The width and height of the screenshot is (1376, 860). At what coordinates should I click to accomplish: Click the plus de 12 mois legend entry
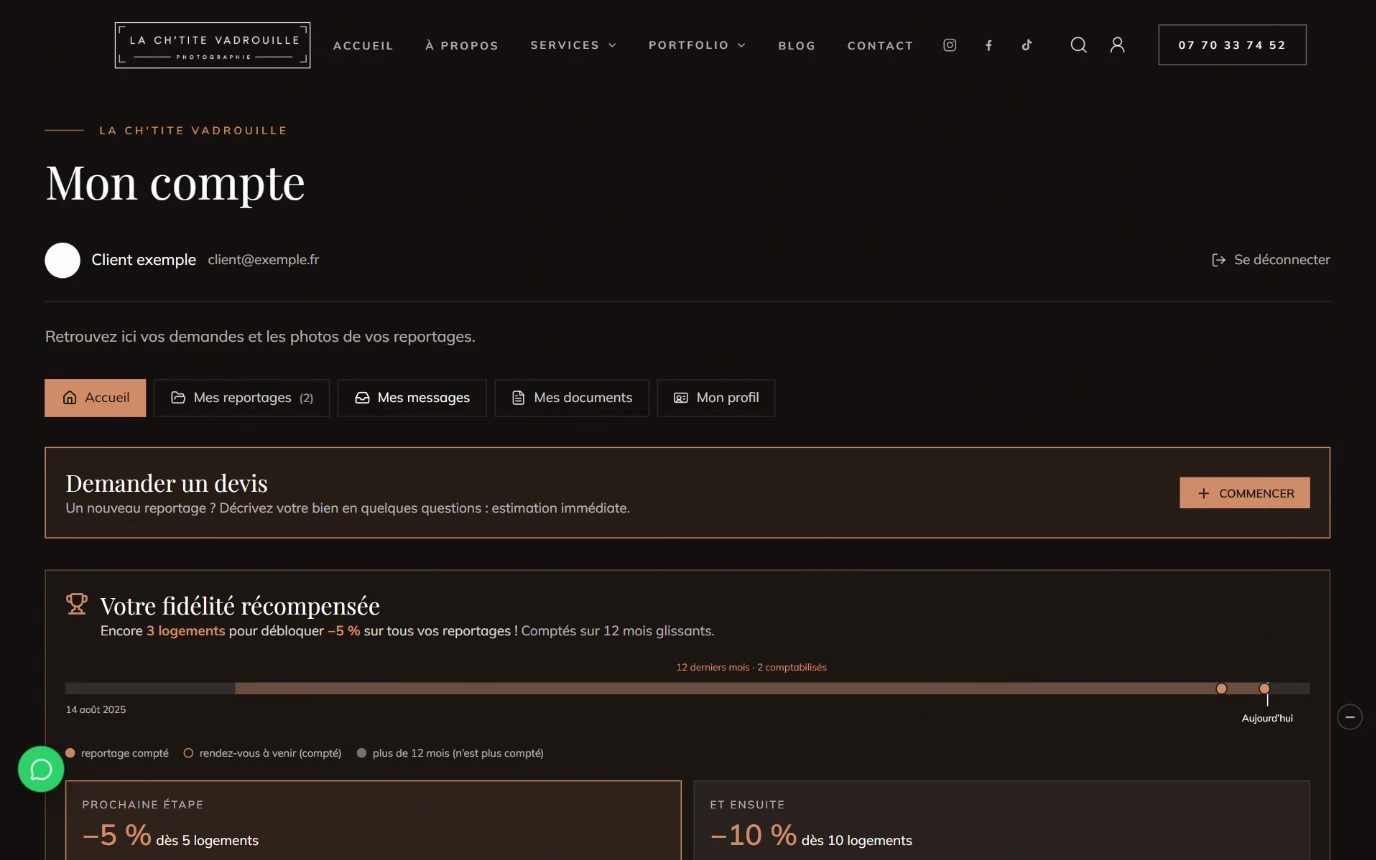pos(450,753)
